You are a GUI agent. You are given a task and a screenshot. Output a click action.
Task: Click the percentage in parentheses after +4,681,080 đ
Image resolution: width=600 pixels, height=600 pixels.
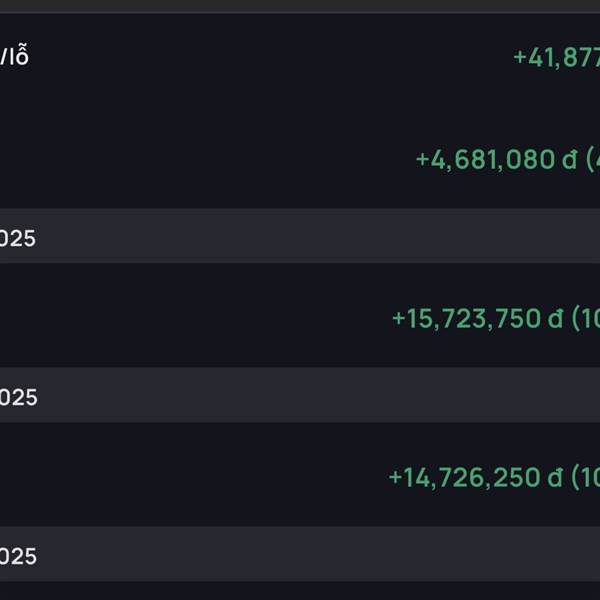click(x=593, y=159)
